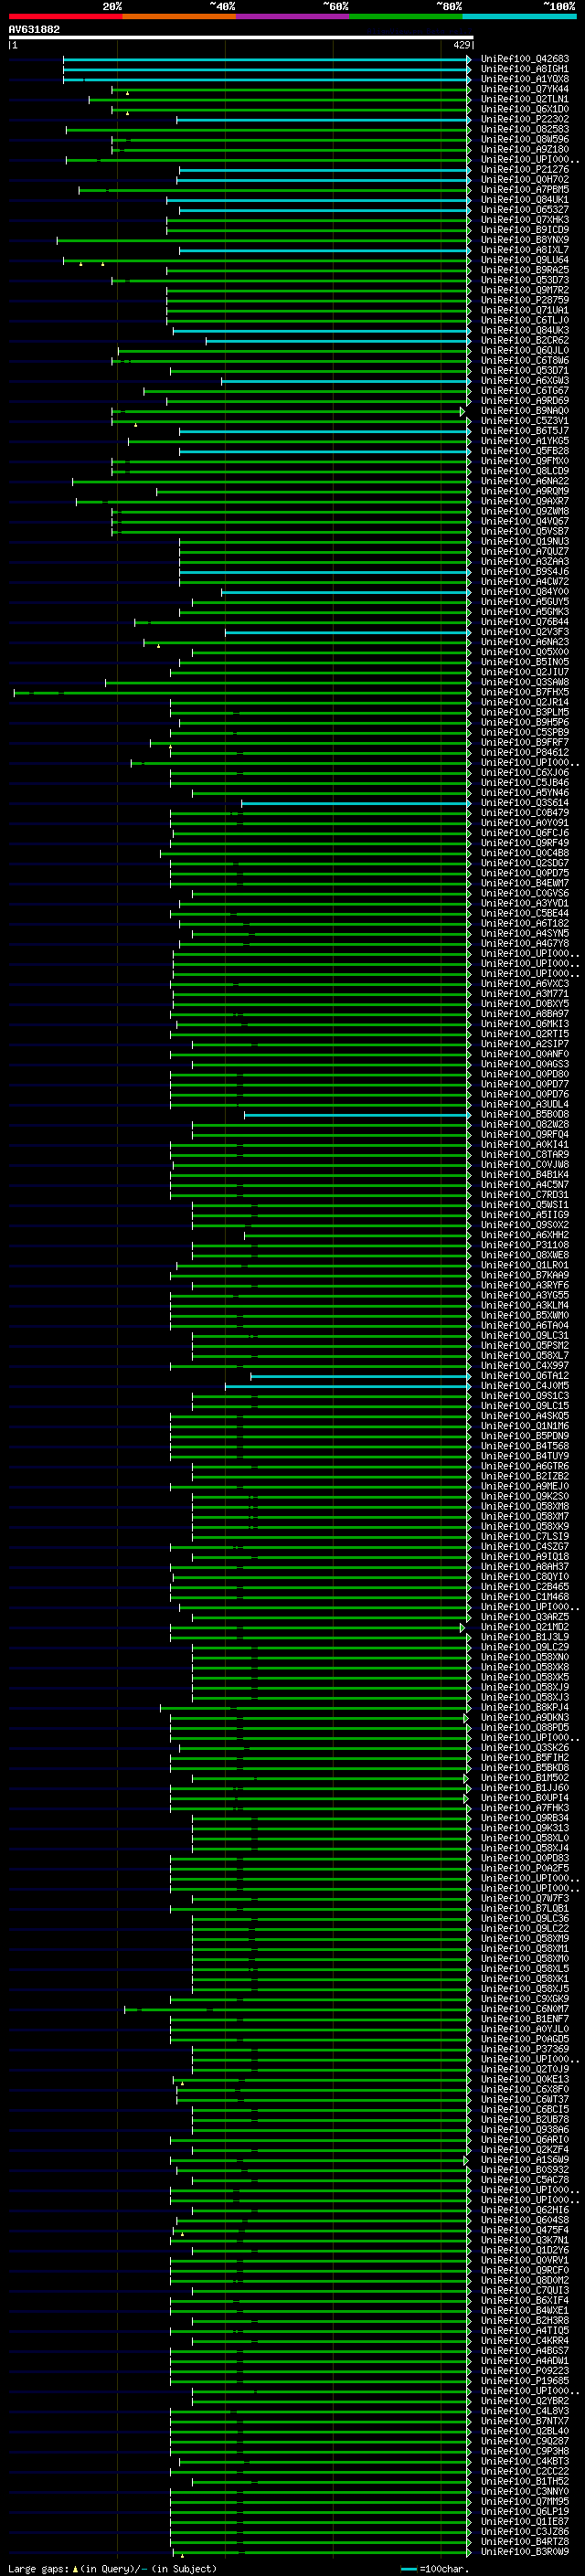Click the 'Large gaps' legend text
This screenshot has width=585, height=2576.
coord(38,2568)
